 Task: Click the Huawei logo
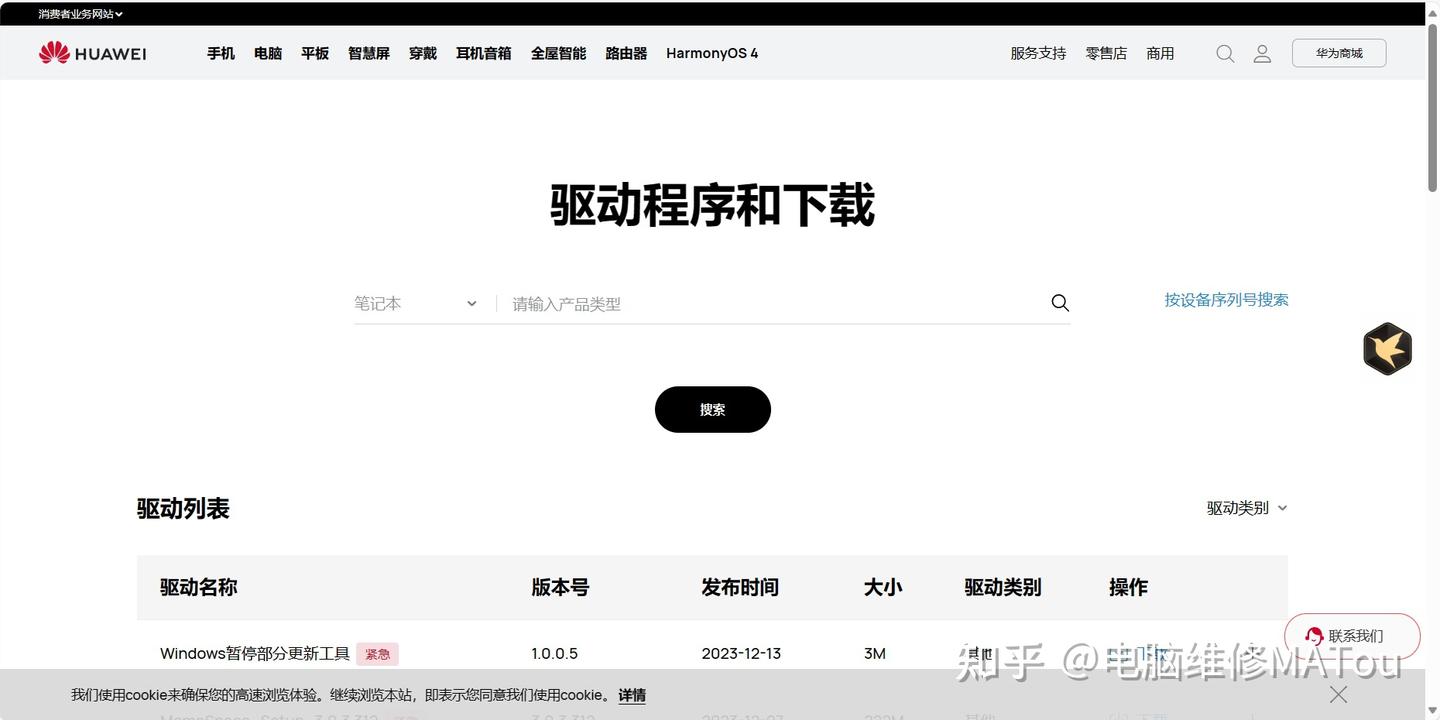click(x=92, y=53)
